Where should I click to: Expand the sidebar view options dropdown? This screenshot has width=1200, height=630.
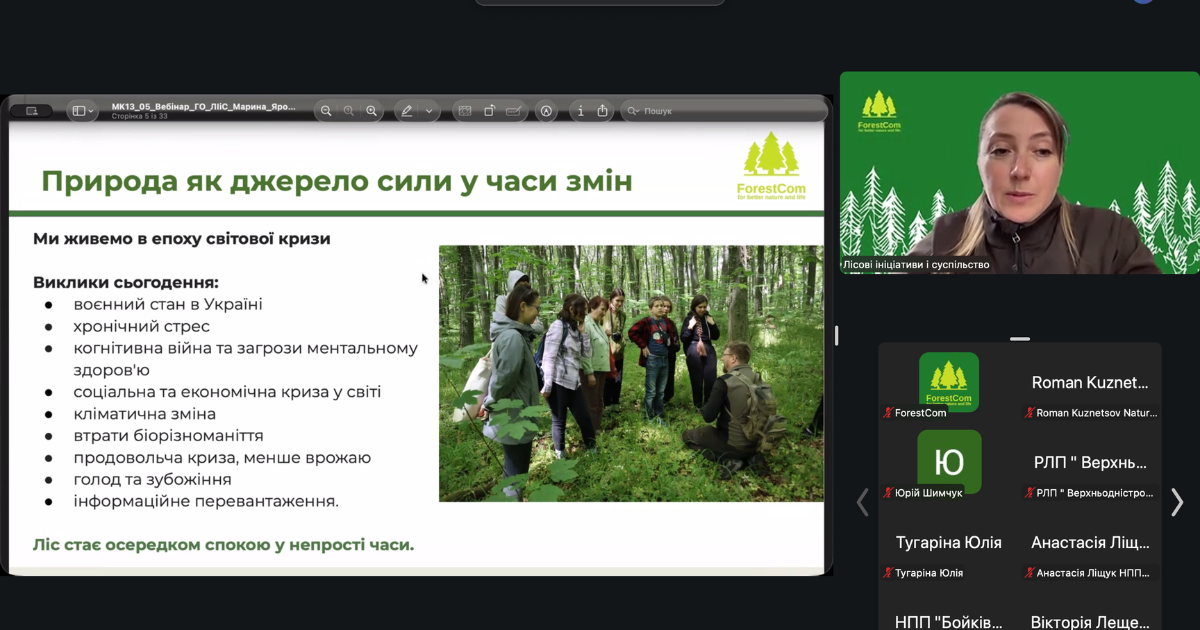pos(84,111)
